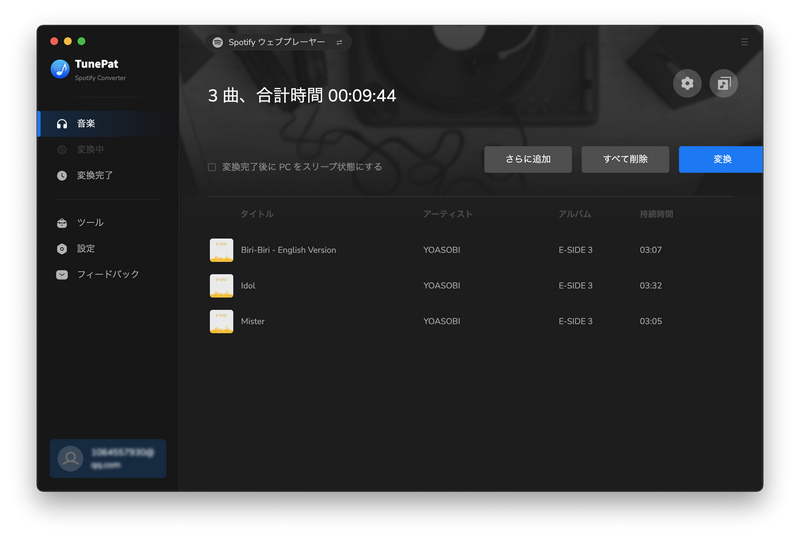Viewport: 800px width, 540px height.
Task: Click the account info panel
Action: [108, 458]
